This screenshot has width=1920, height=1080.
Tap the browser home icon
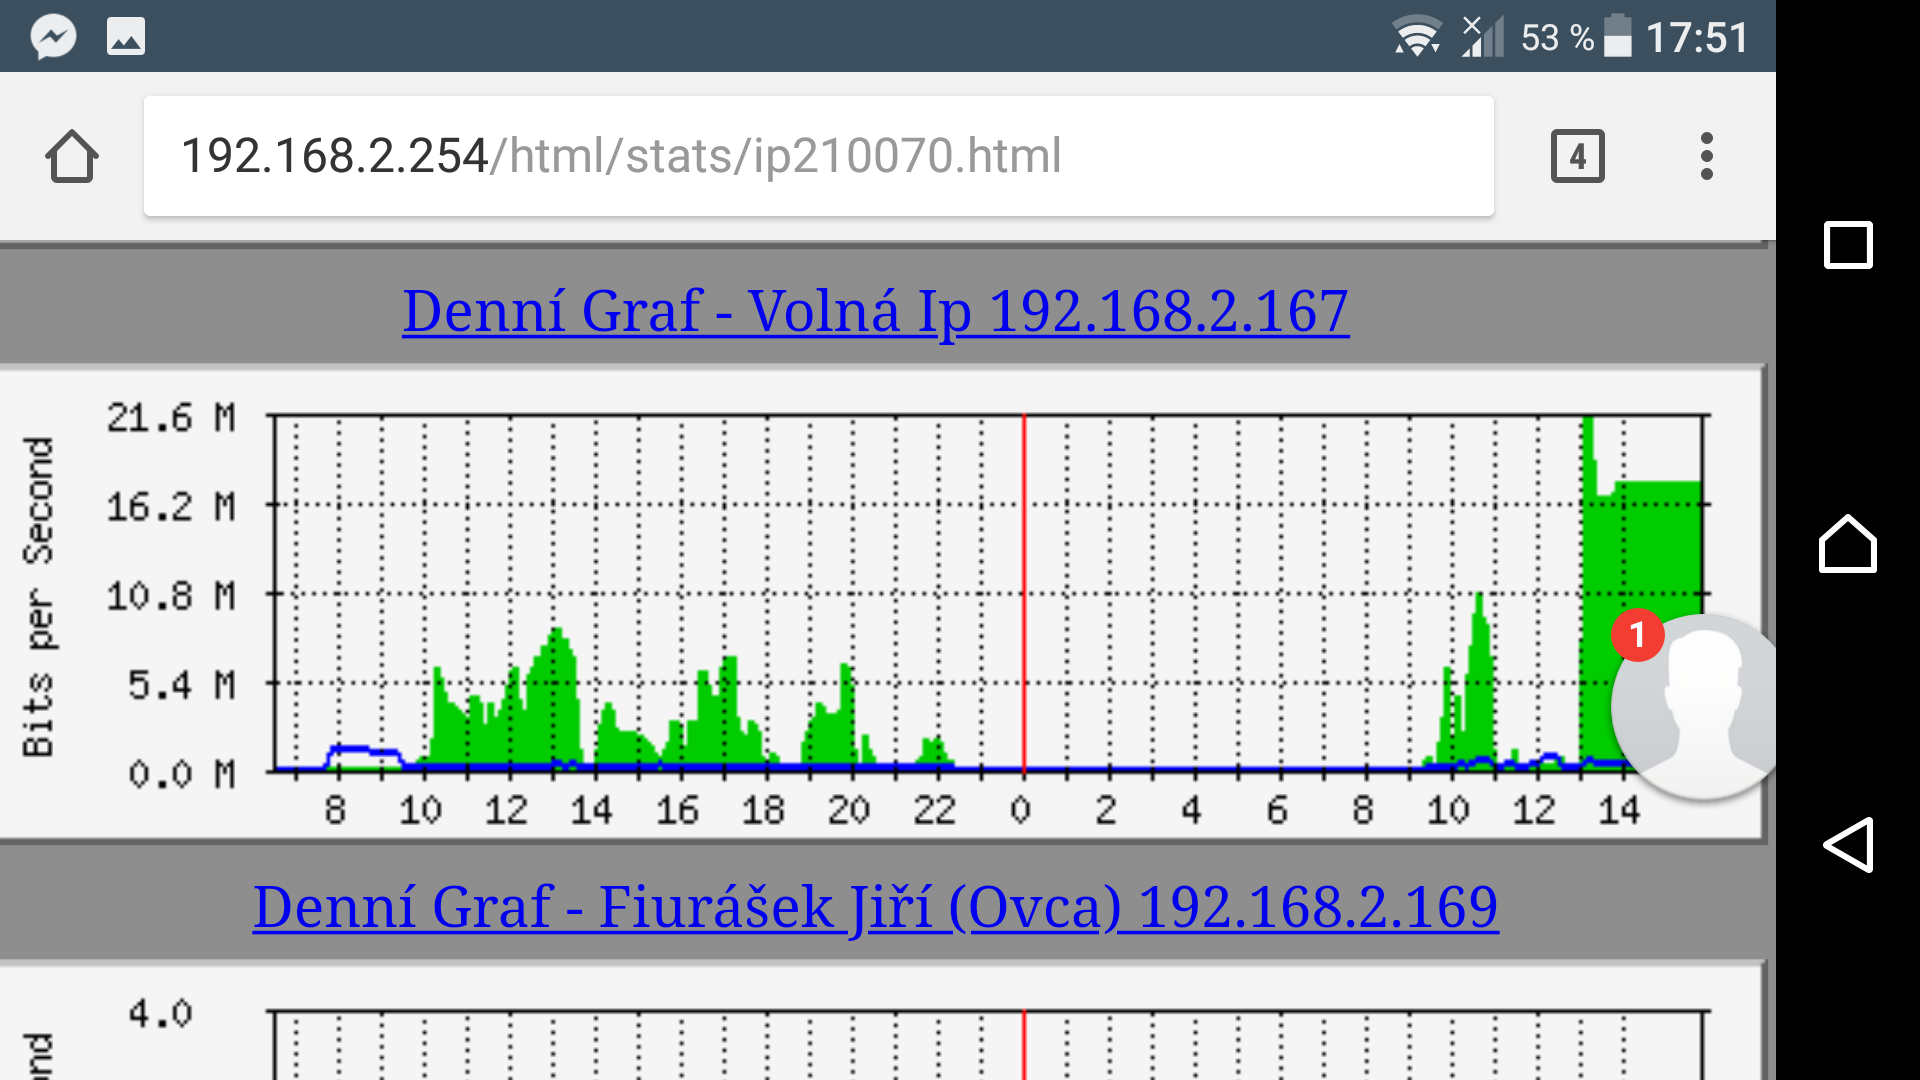[72, 157]
